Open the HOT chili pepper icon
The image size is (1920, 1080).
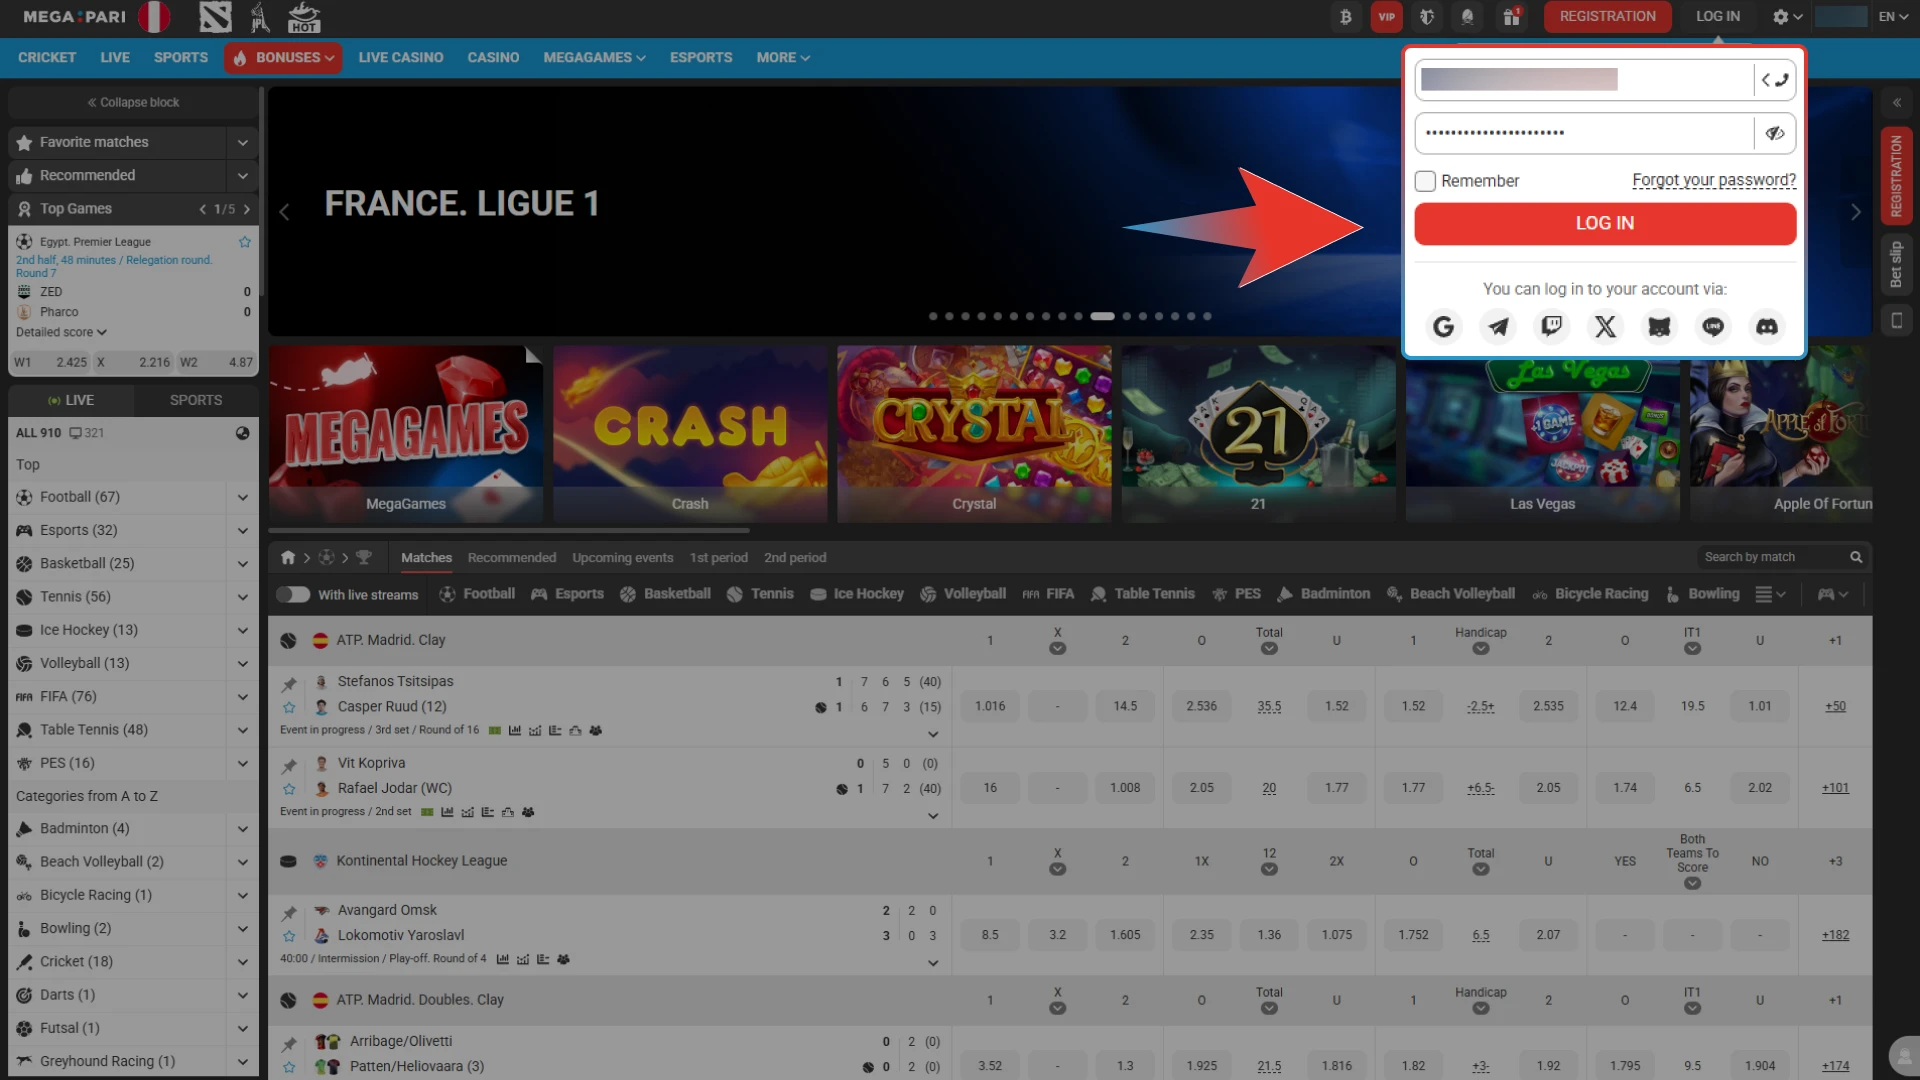click(x=304, y=17)
